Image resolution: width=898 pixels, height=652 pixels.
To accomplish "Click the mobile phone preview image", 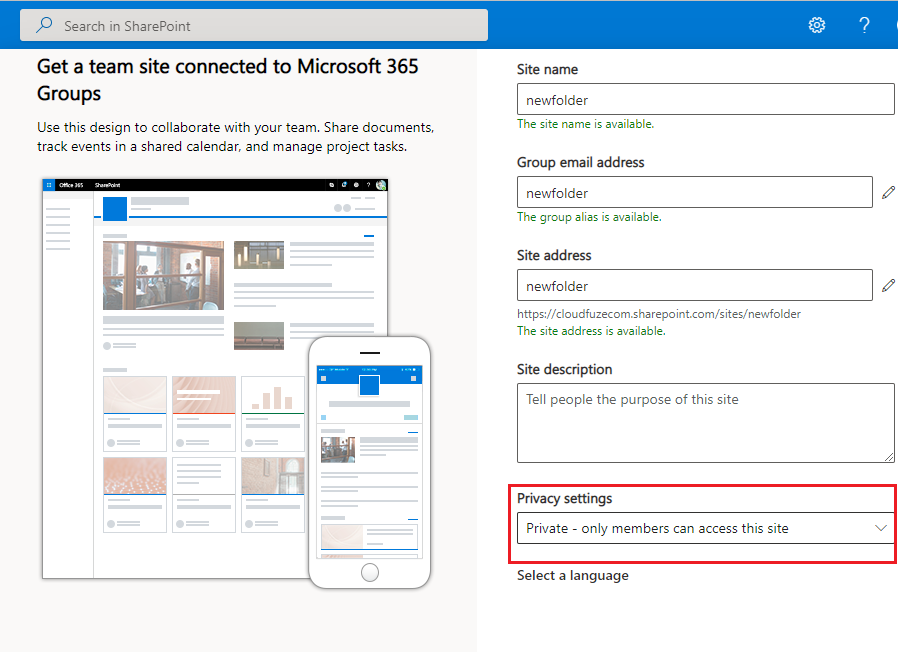I will click(369, 462).
